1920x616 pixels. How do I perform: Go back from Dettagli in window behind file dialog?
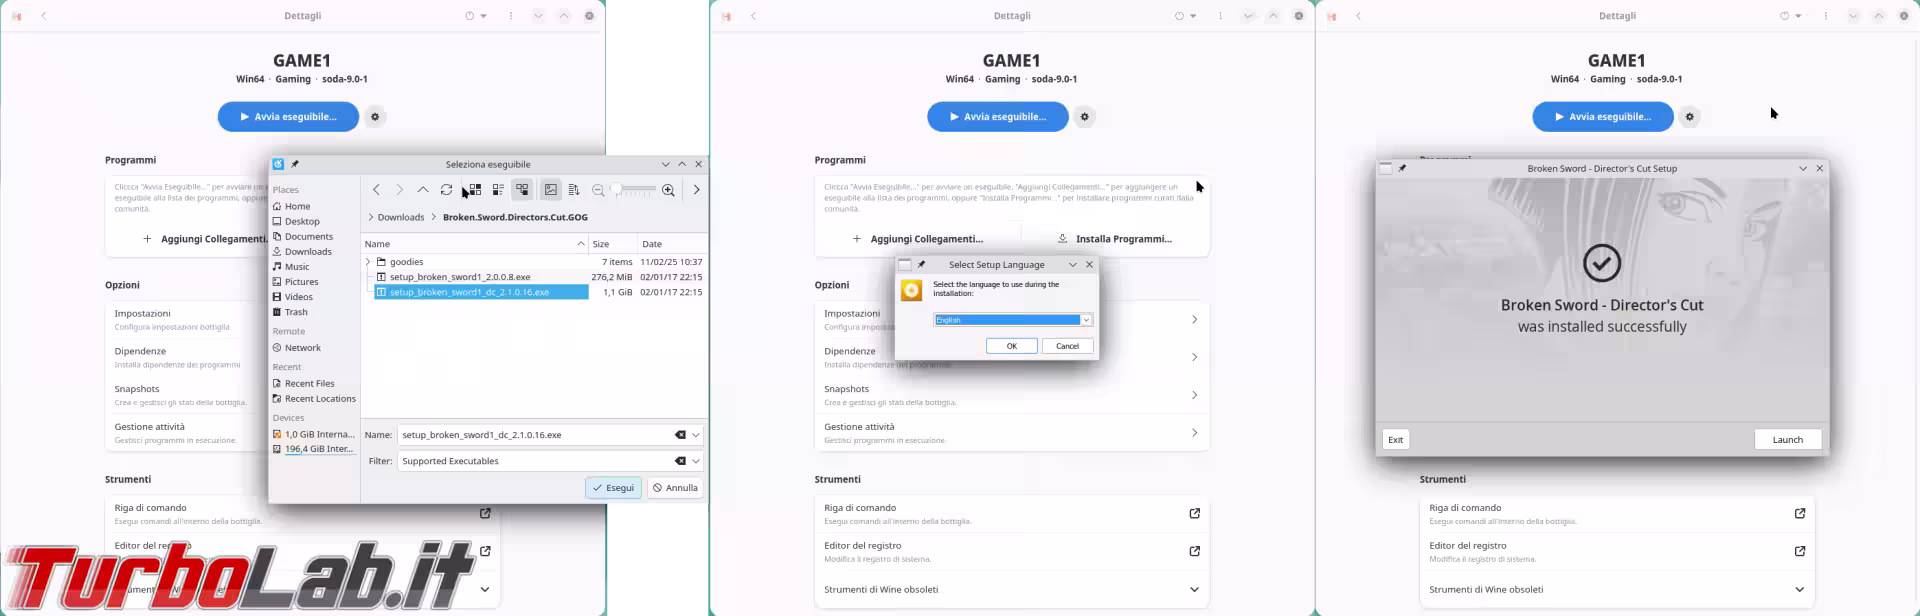(44, 16)
